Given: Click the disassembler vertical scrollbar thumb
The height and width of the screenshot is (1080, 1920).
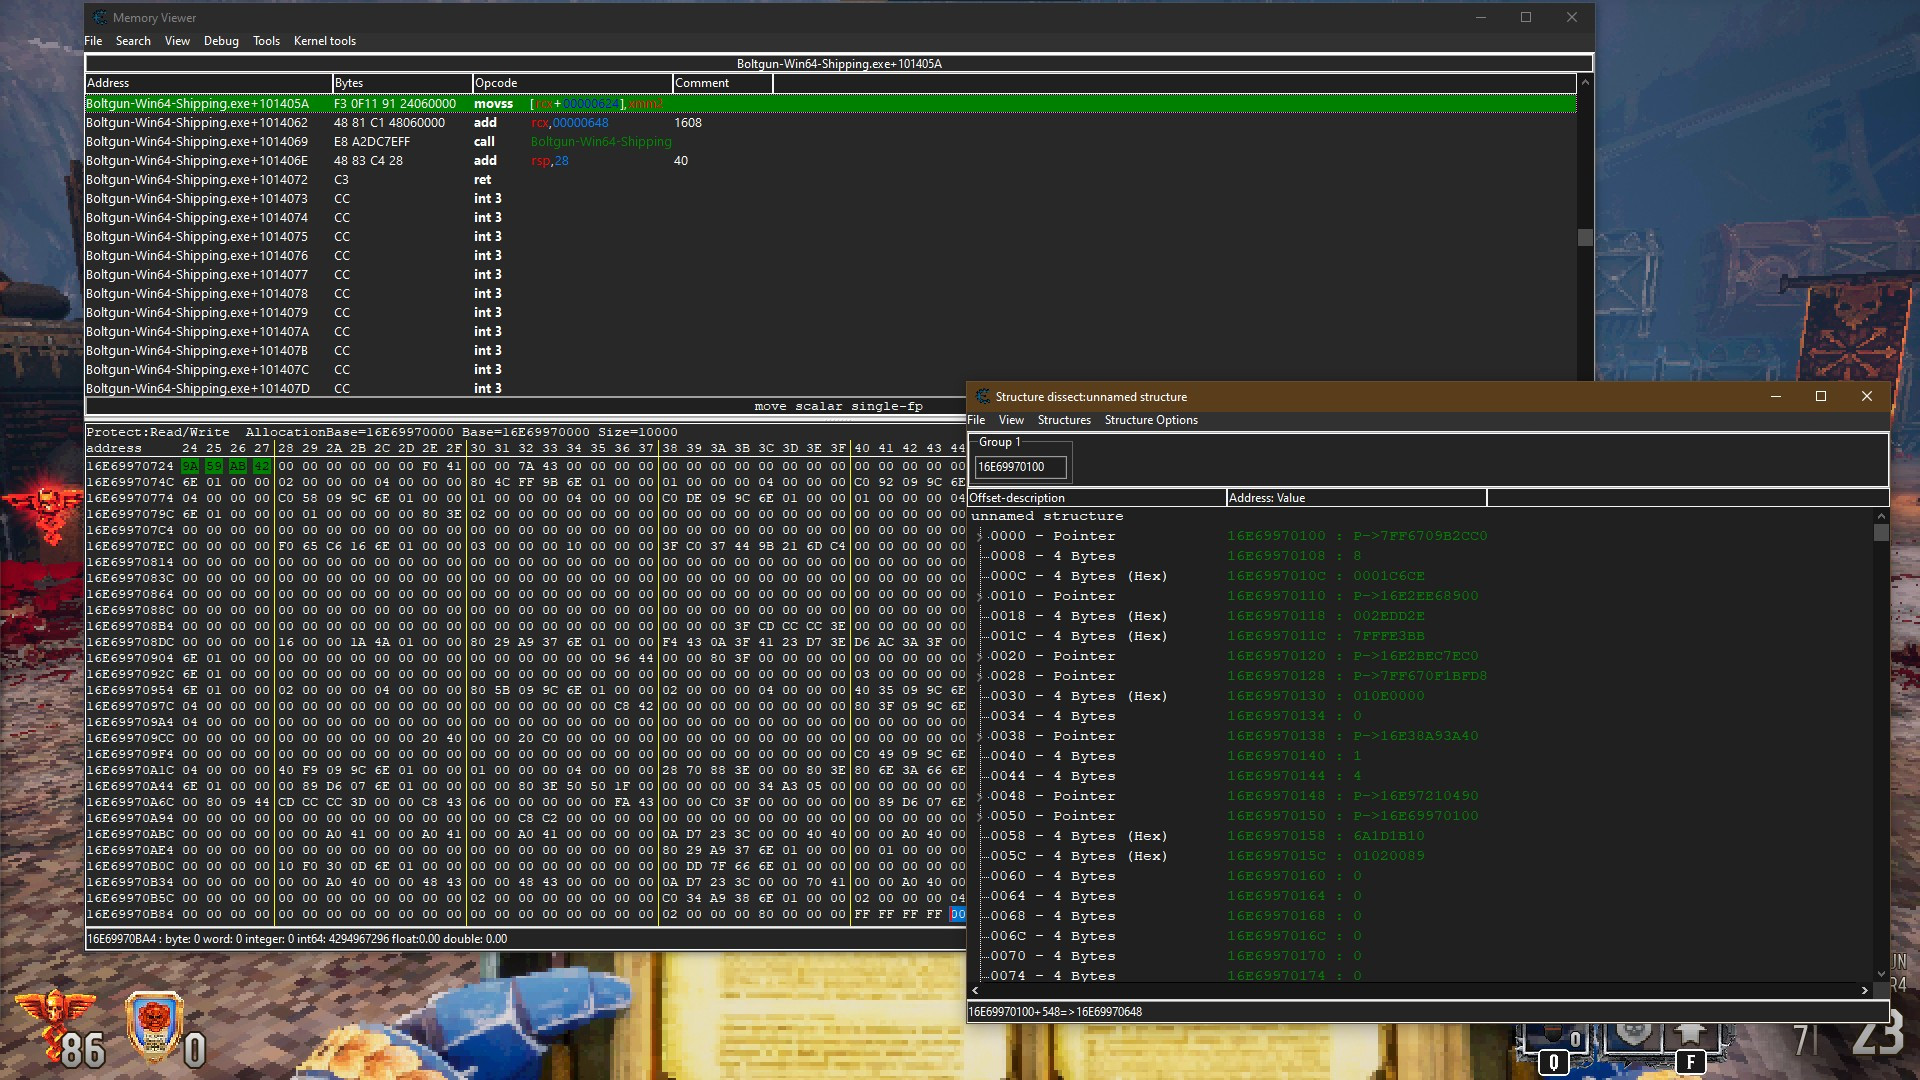Looking at the screenshot, I should (1584, 238).
